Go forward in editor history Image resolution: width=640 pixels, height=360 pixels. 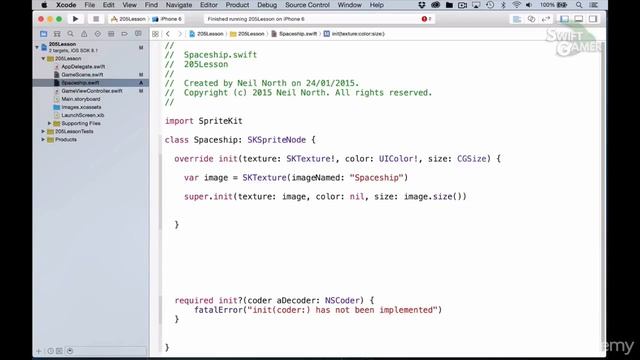[180, 34]
